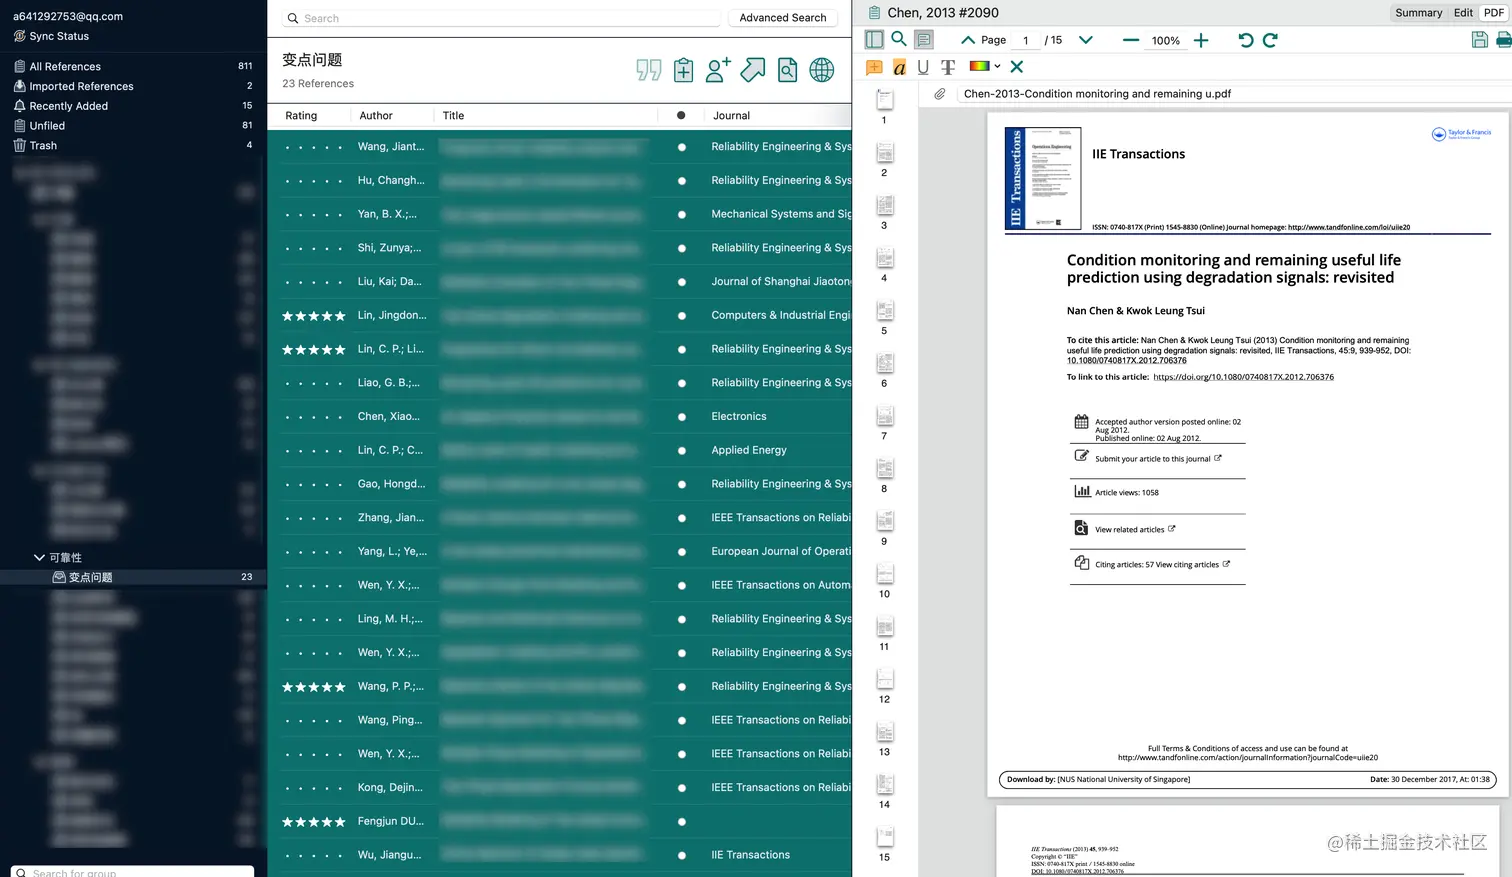This screenshot has height=877, width=1512.
Task: Click the Sync Status icon
Action: (x=19, y=36)
